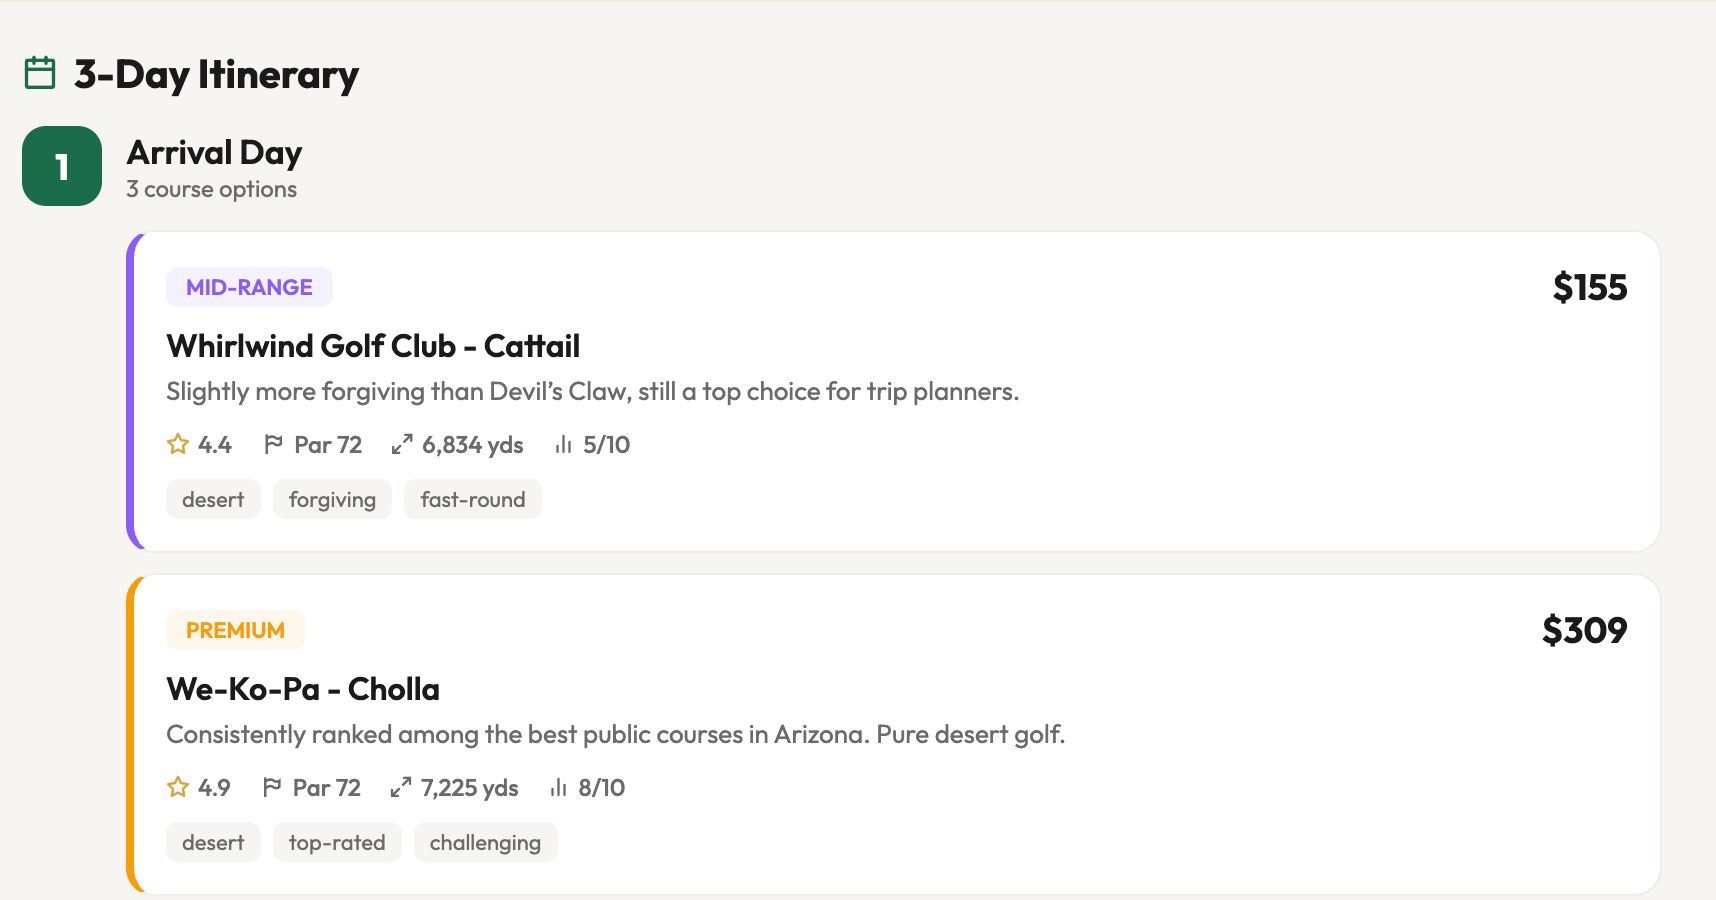Select the green day 1 number badge
Screen dimensions: 1716x900
click(62, 166)
